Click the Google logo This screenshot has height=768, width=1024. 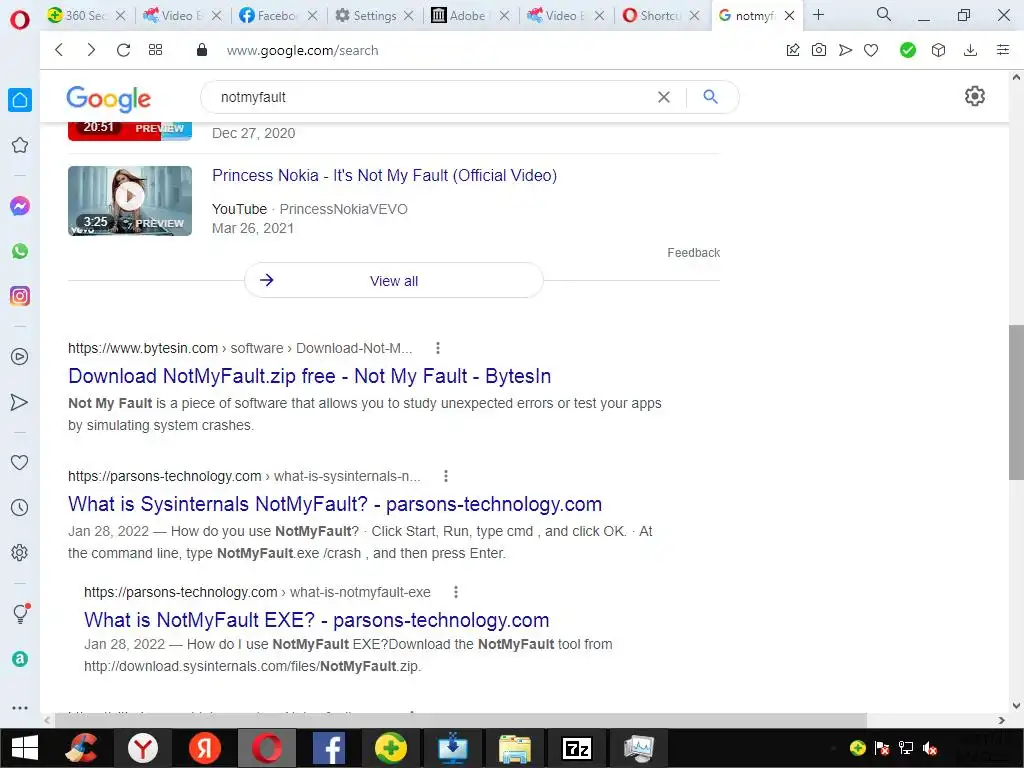point(108,99)
